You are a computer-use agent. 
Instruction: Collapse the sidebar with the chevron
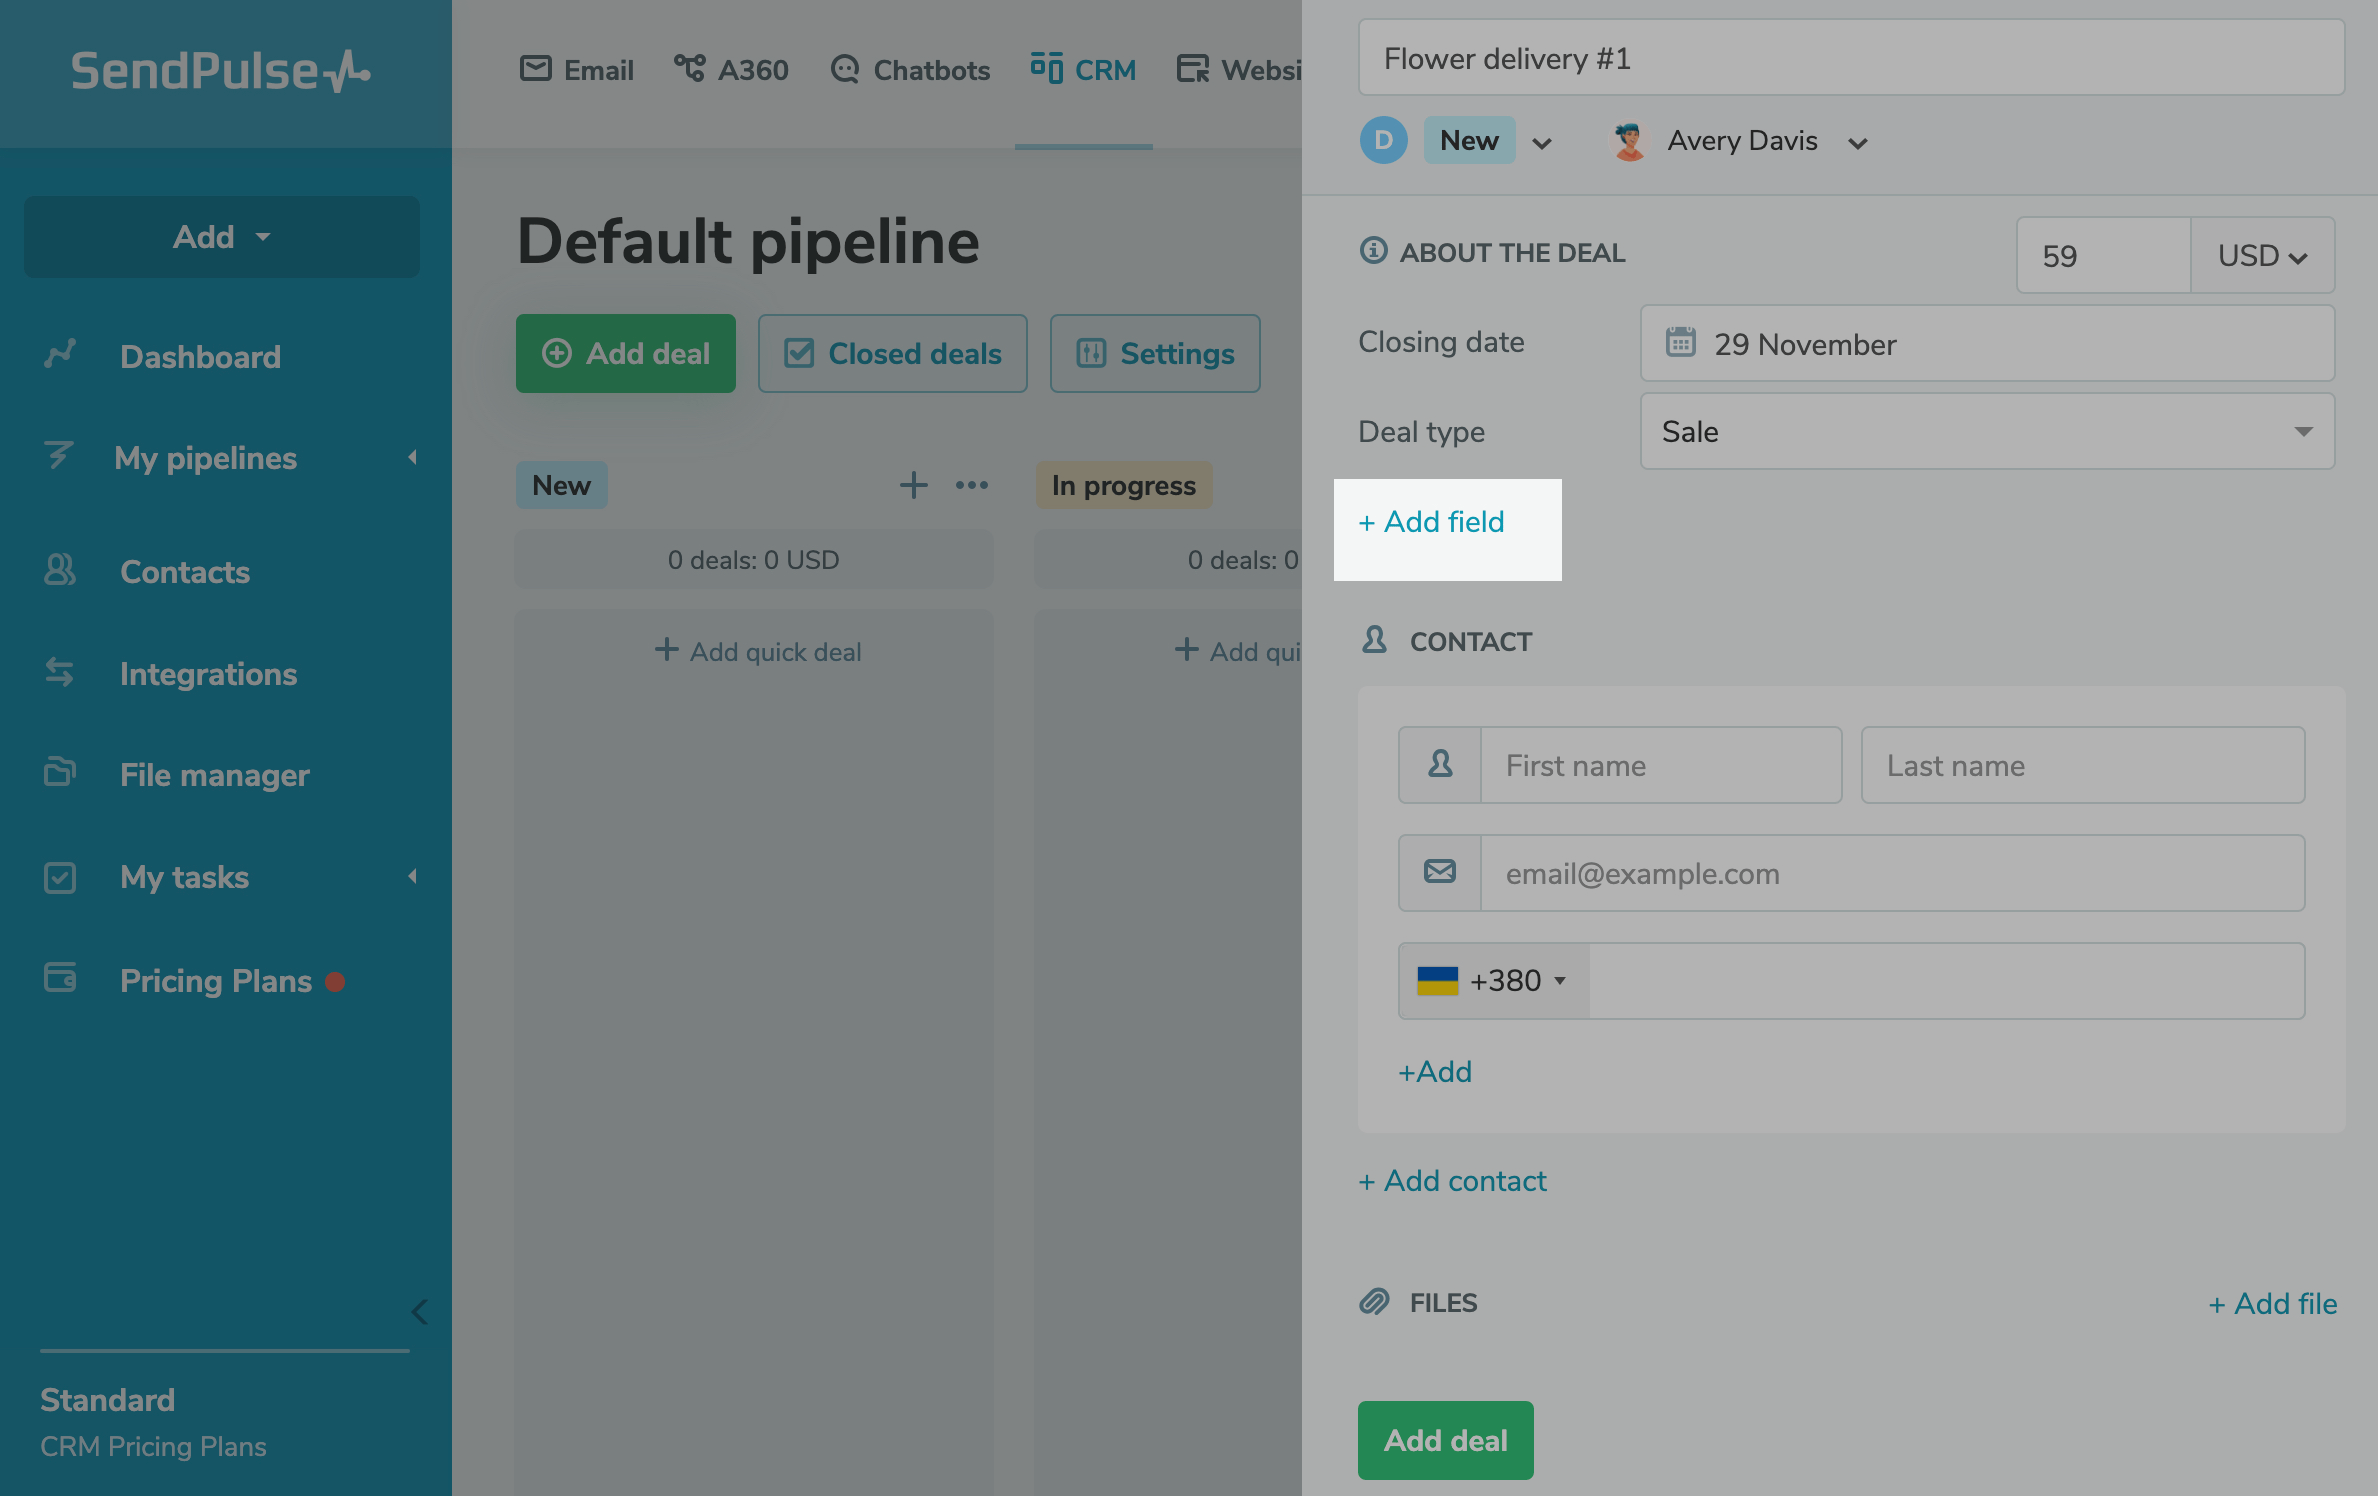tap(419, 1312)
